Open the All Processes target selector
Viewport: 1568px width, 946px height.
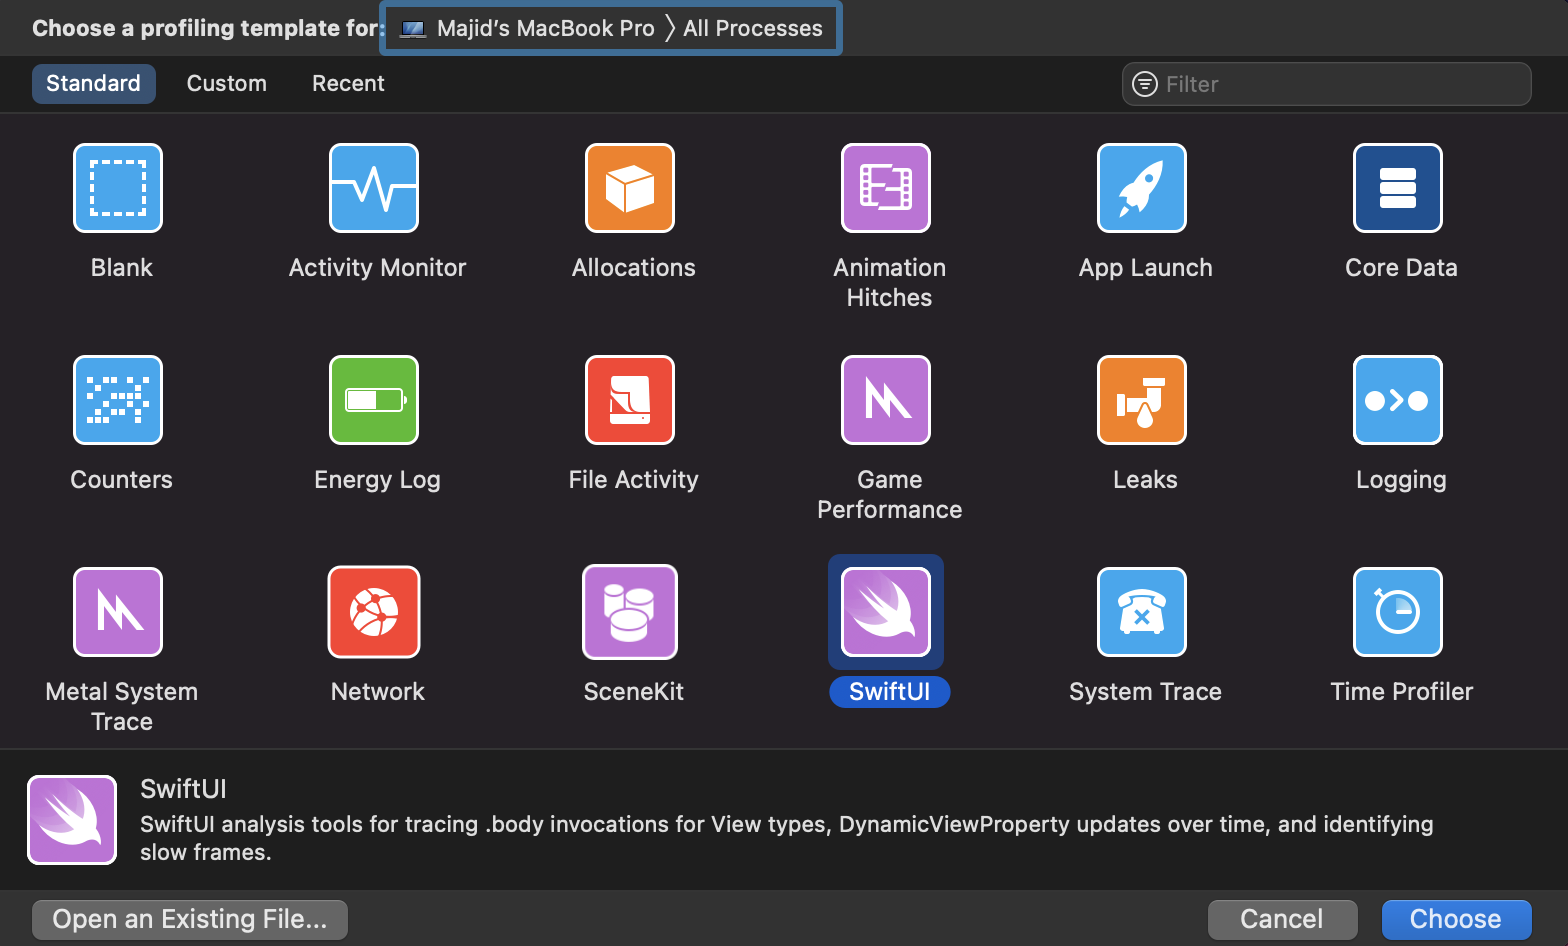click(x=753, y=29)
